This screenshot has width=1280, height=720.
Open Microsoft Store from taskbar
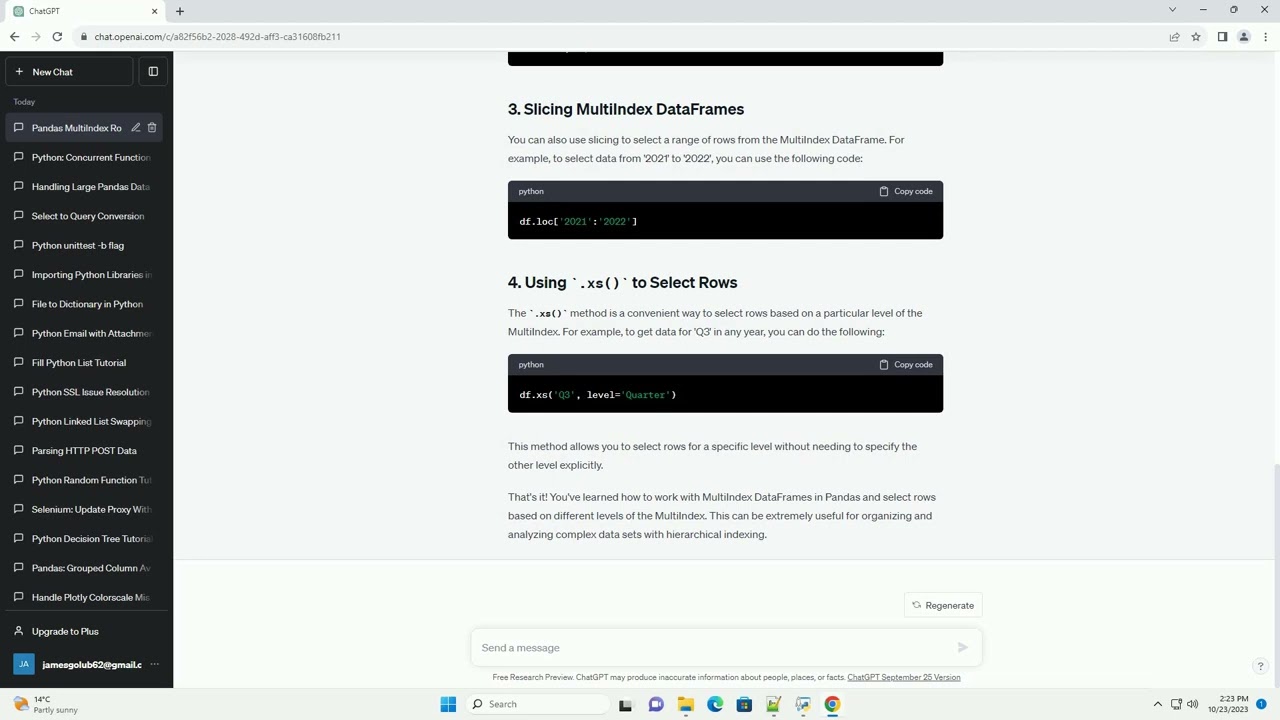coord(744,704)
